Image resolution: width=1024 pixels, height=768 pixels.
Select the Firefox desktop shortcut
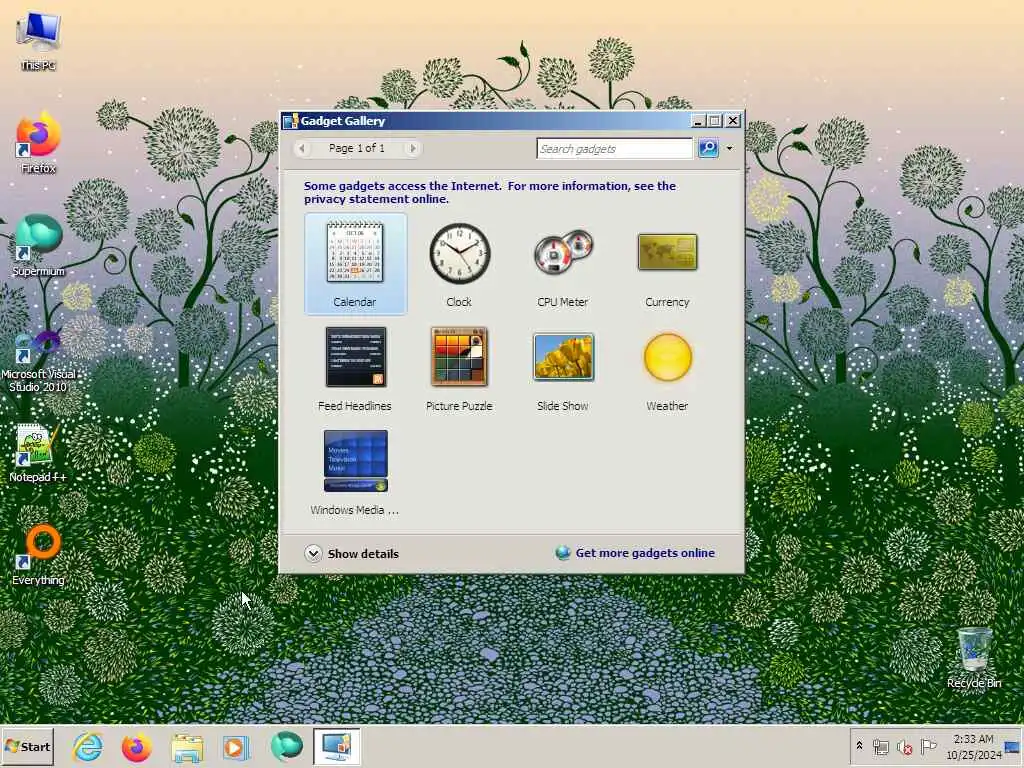coord(39,144)
